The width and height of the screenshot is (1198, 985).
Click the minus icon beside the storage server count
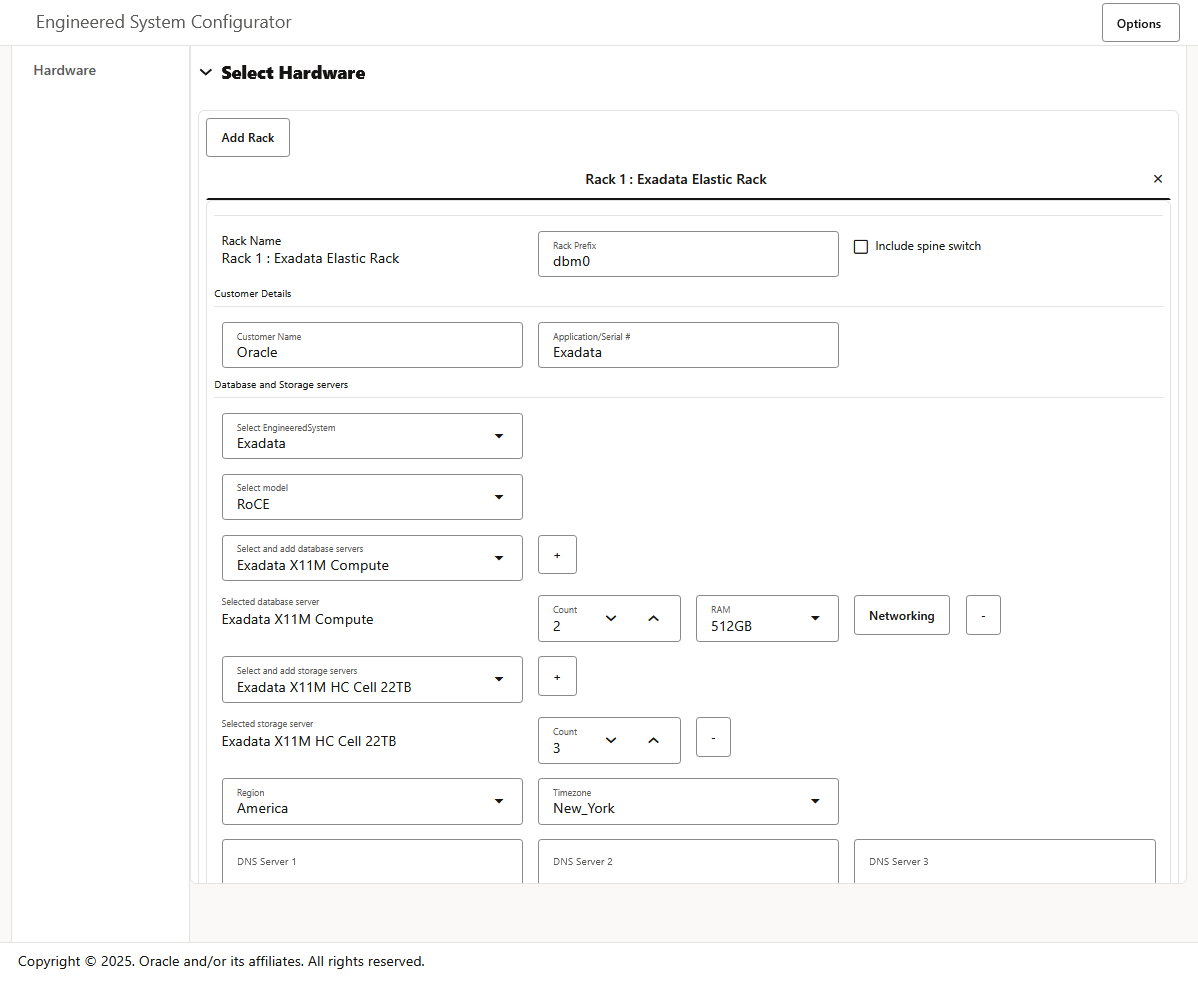[x=713, y=737]
